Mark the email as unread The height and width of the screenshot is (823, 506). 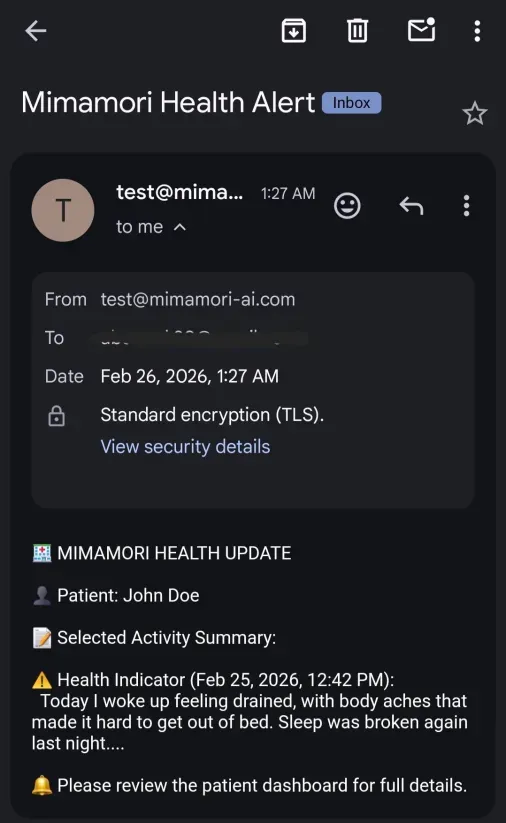click(x=422, y=29)
